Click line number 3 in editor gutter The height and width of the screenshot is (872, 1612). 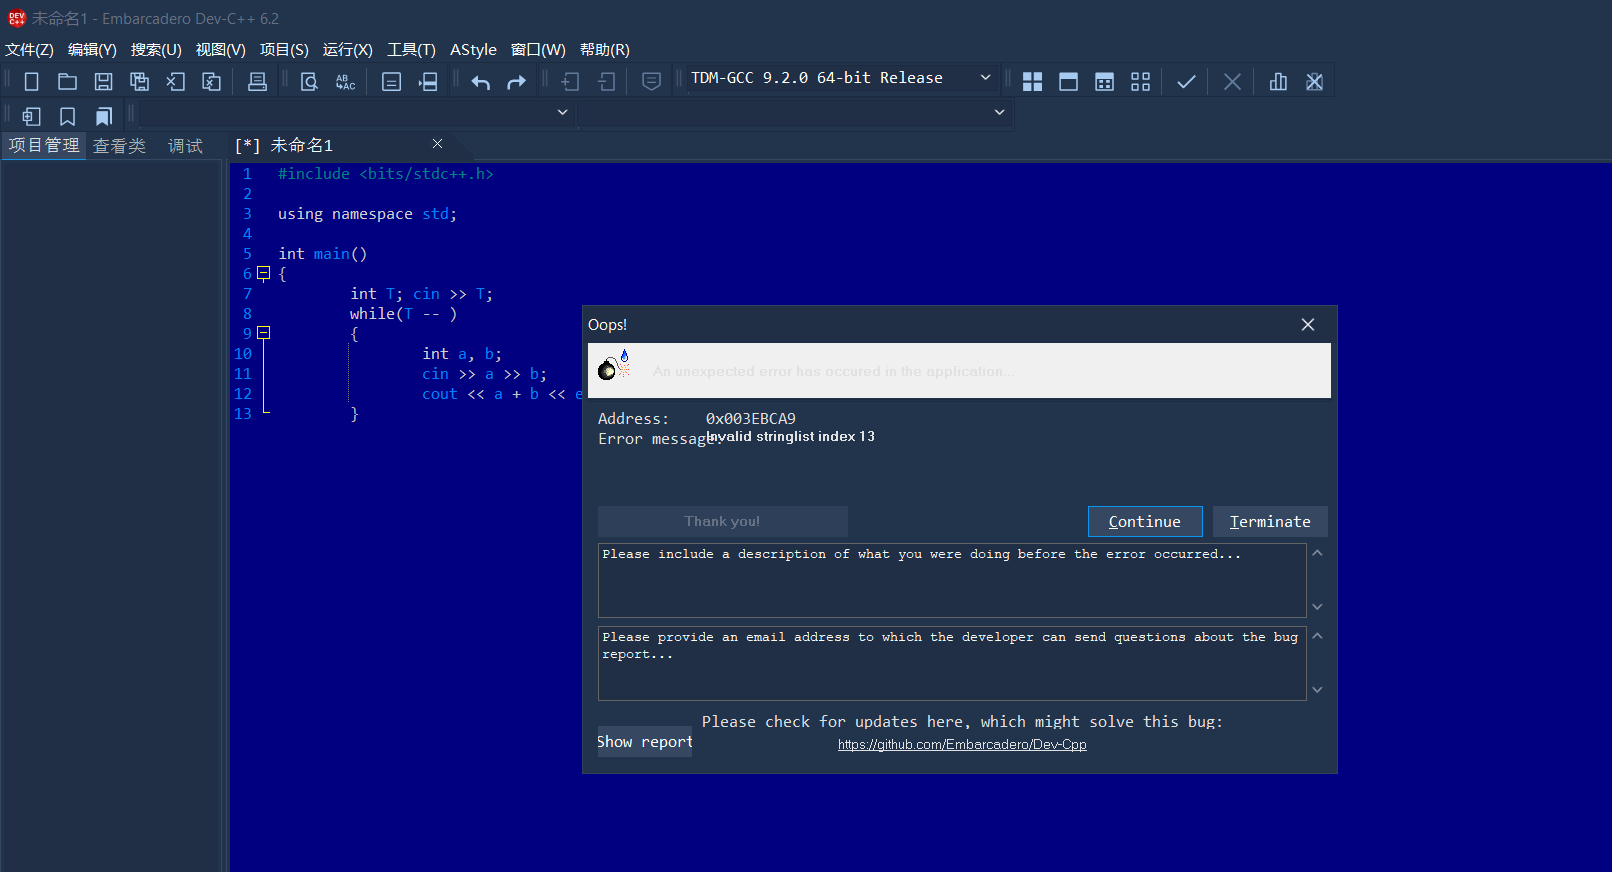coord(247,214)
